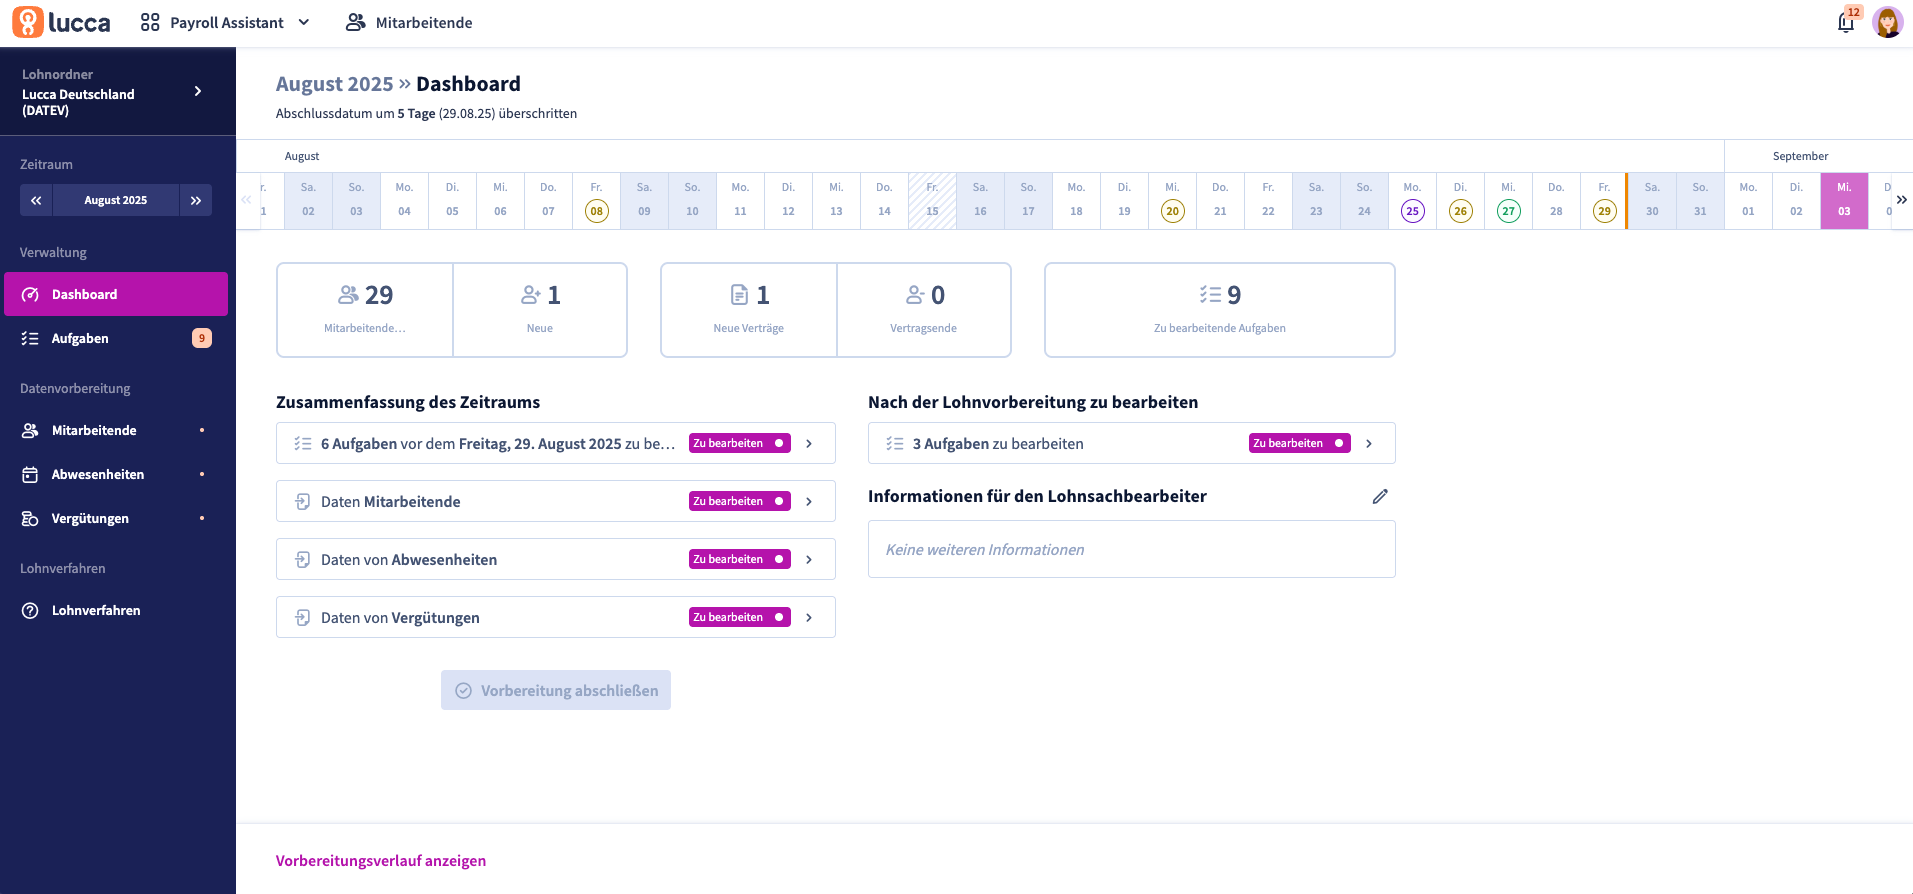
Task: Select Vergütungen in the sidebar
Action: tap(90, 518)
